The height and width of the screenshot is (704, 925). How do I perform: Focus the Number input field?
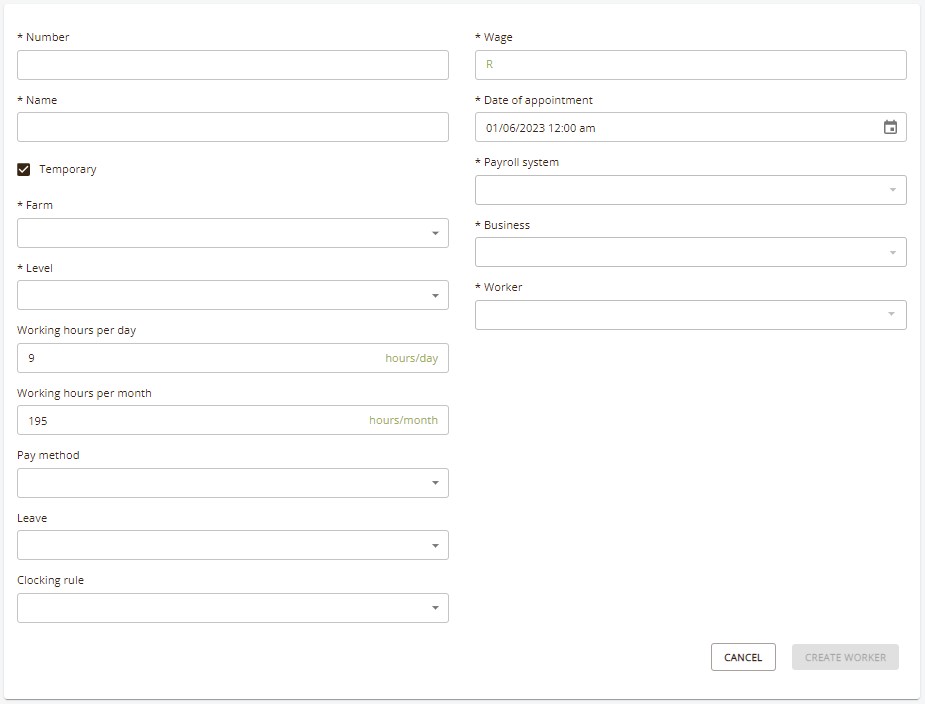(233, 65)
